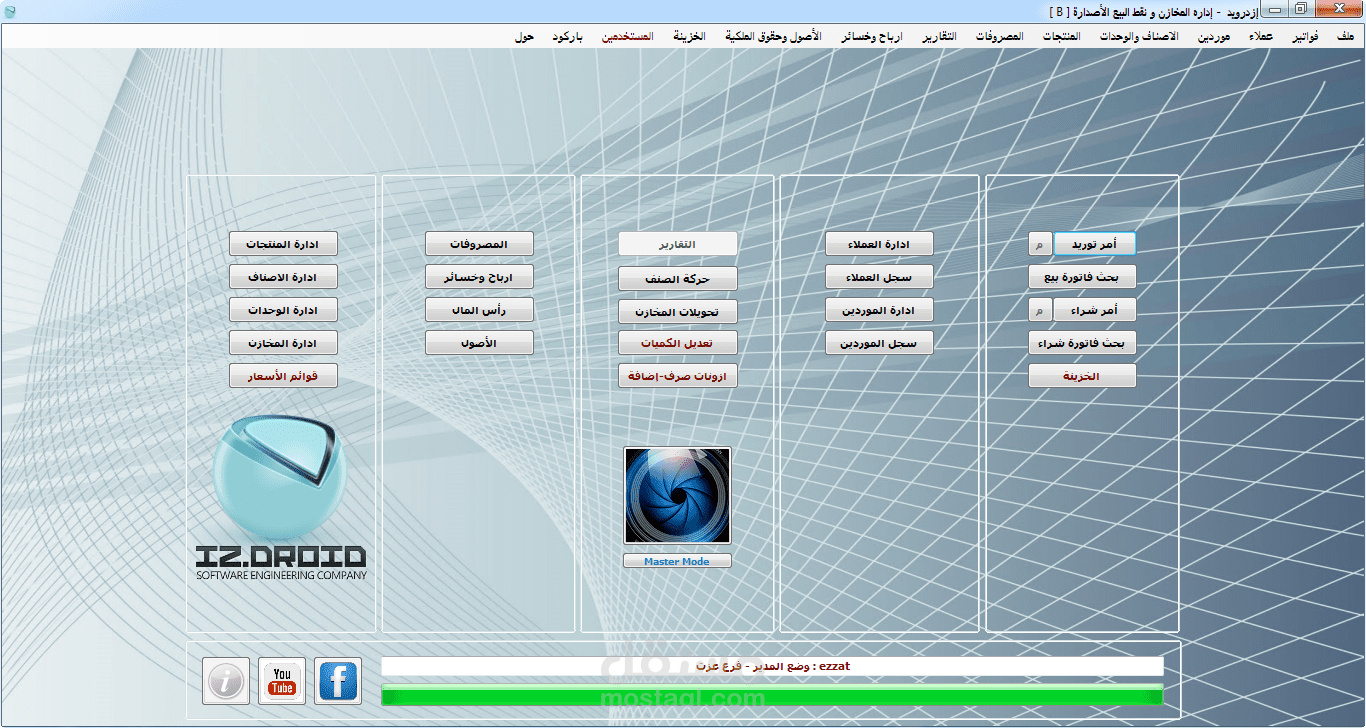Click the المصروفات panel button
Screen dimensions: 1366x728
(x=479, y=244)
